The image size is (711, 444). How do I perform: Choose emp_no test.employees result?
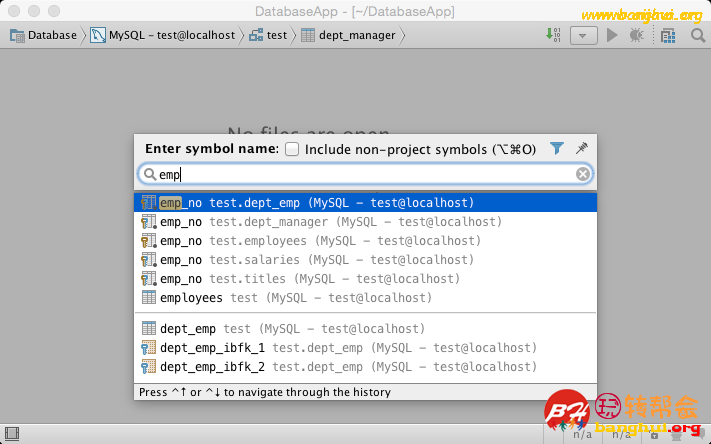click(365, 241)
